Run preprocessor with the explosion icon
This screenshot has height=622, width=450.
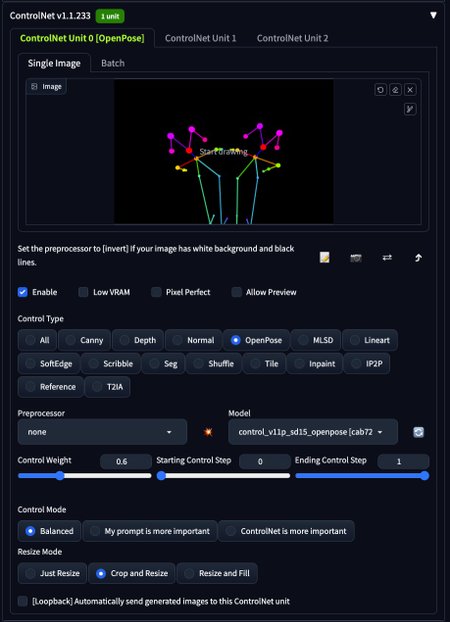click(x=208, y=432)
